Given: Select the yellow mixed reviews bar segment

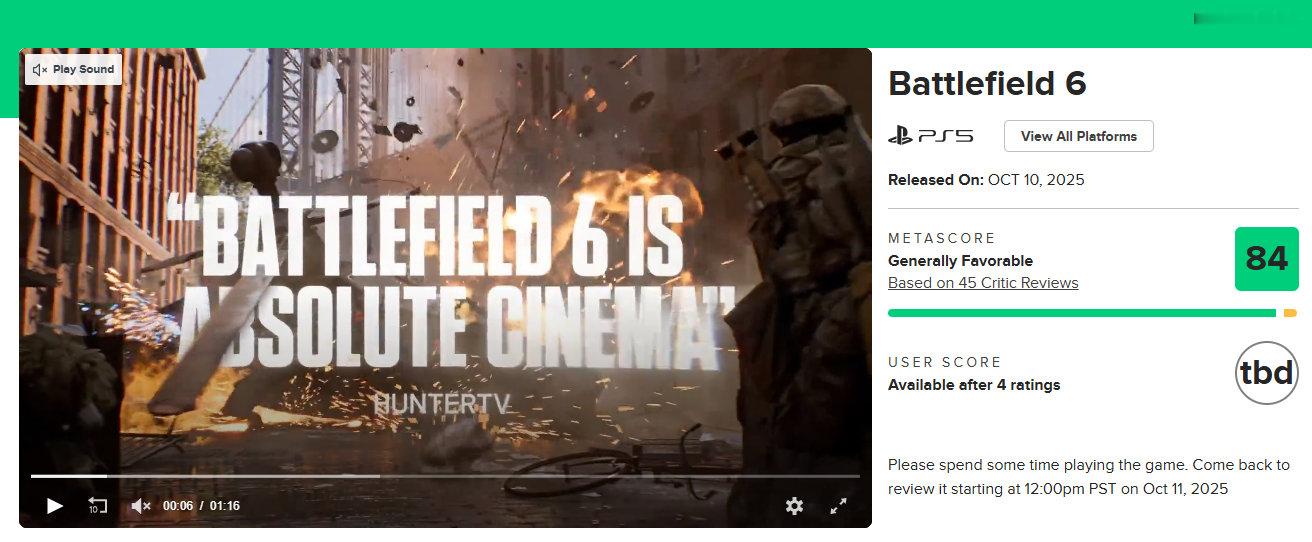Looking at the screenshot, I should click(x=1290, y=313).
